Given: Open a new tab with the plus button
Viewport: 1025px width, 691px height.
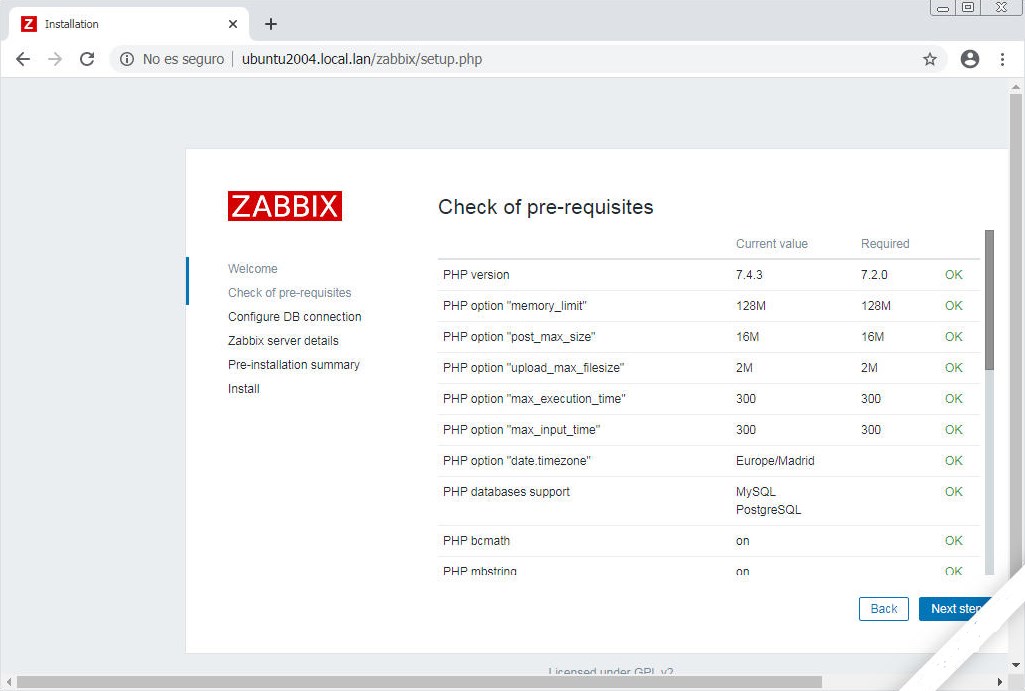Looking at the screenshot, I should (271, 24).
